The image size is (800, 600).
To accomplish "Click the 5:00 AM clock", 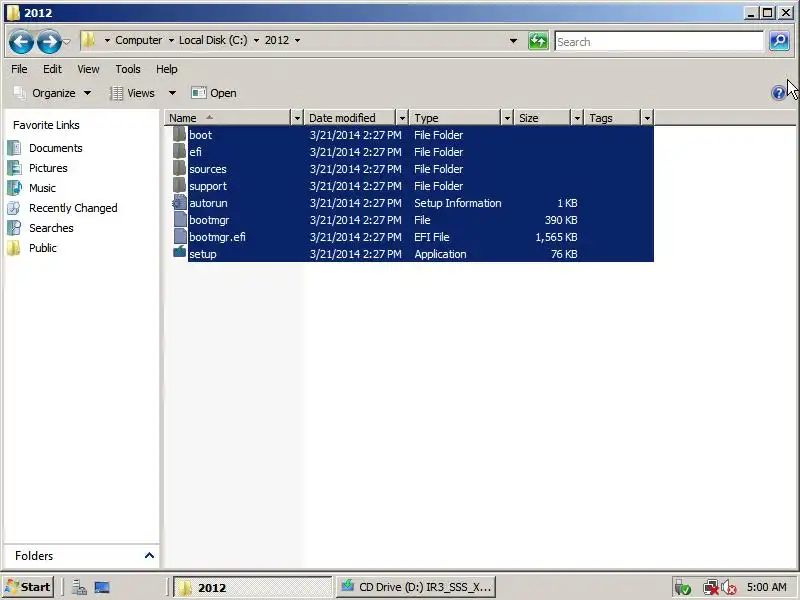I will pyautogui.click(x=766, y=587).
